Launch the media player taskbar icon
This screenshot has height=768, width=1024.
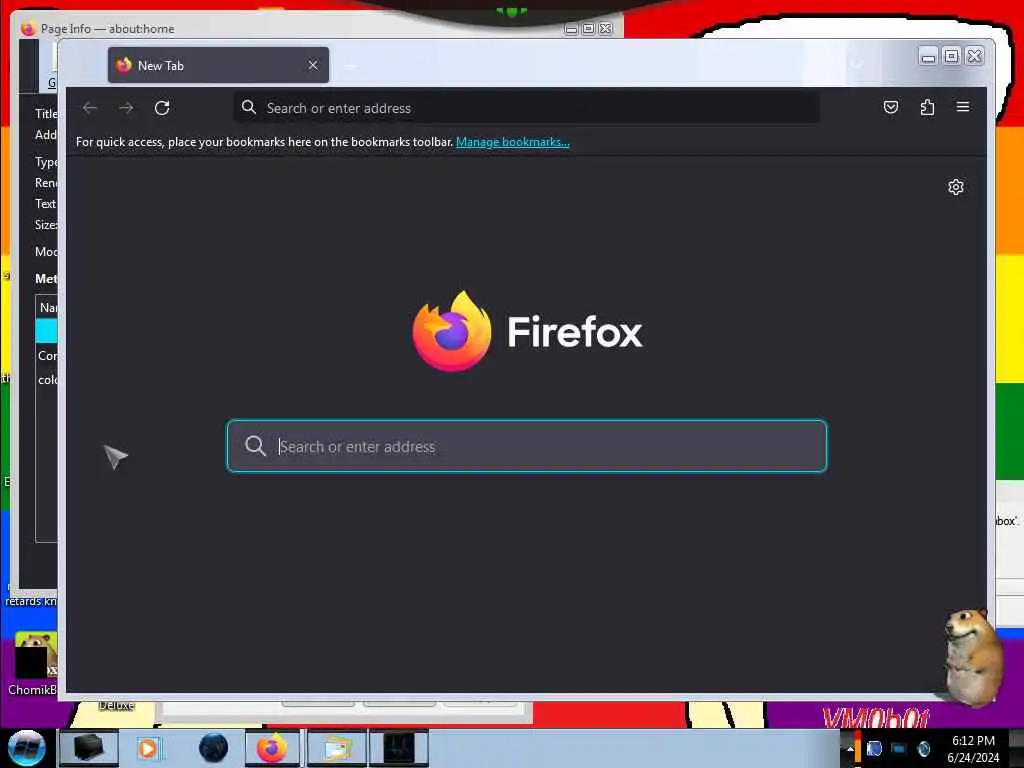(148, 748)
